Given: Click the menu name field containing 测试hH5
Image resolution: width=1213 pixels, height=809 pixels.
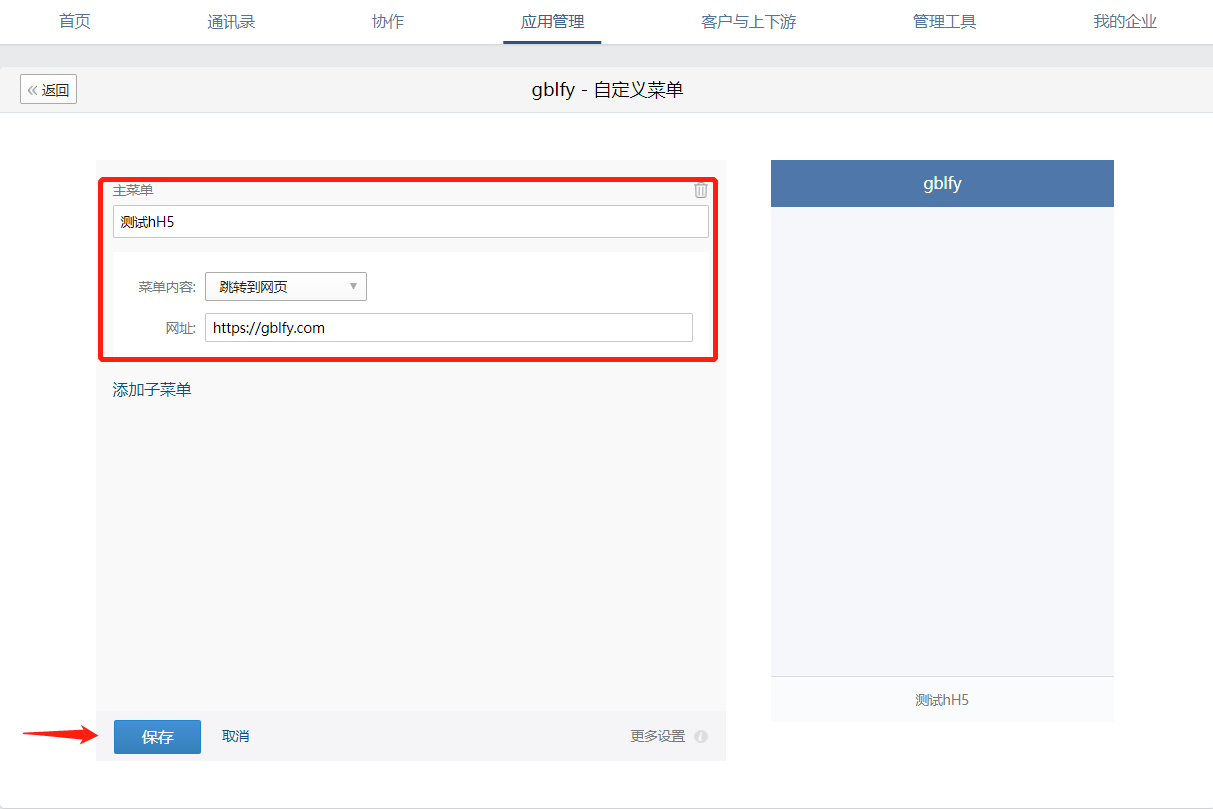Looking at the screenshot, I should click(410, 221).
